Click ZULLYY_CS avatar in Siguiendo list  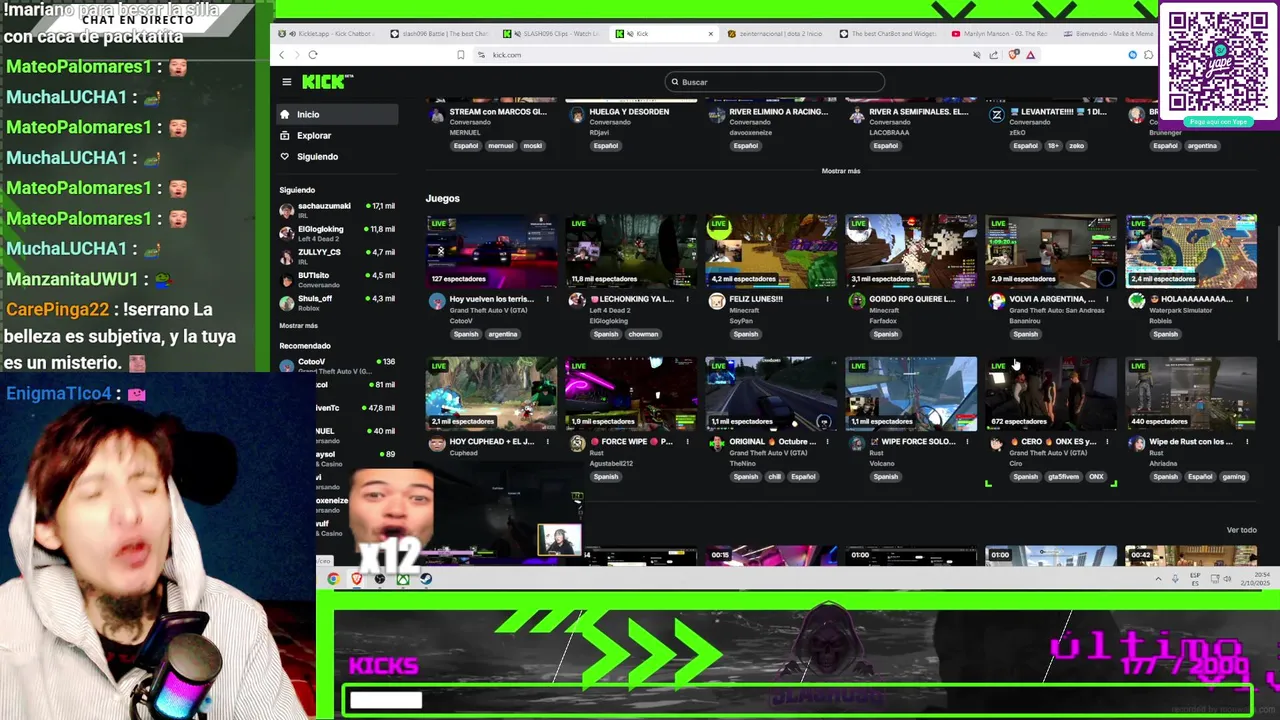(287, 256)
